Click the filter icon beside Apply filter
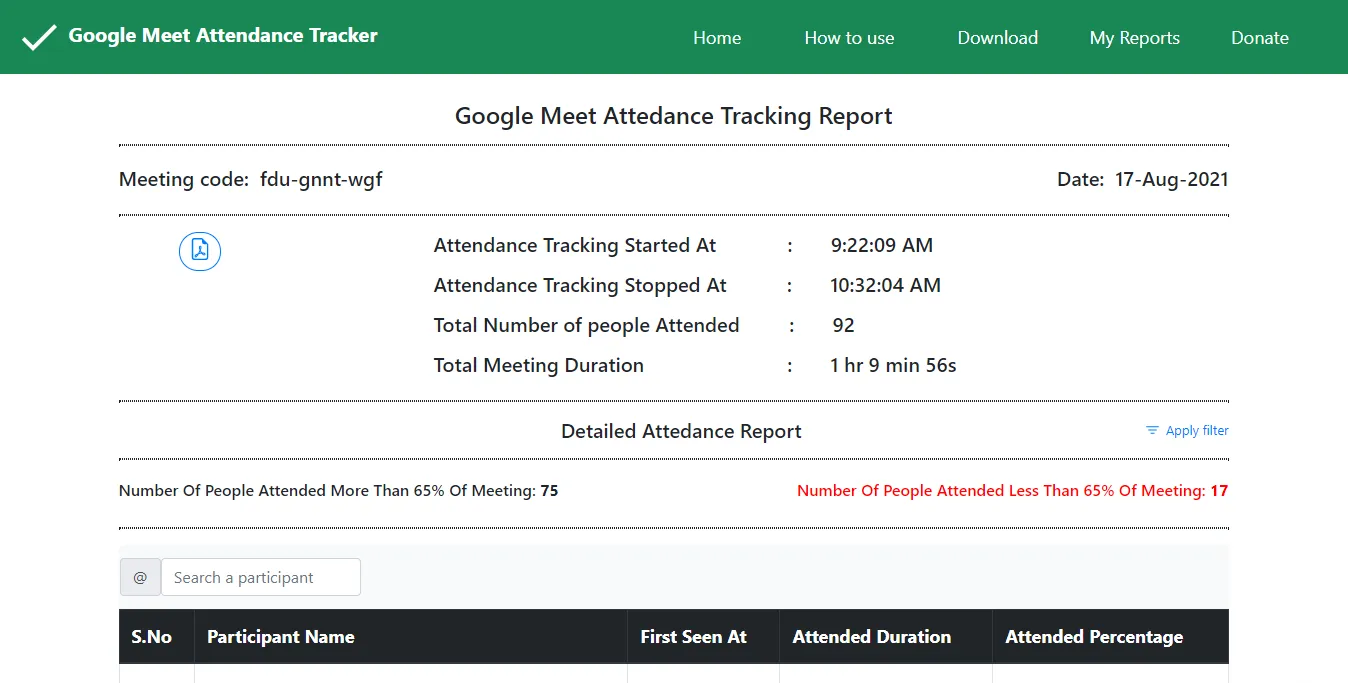Viewport: 1348px width, 683px height. click(x=1151, y=430)
